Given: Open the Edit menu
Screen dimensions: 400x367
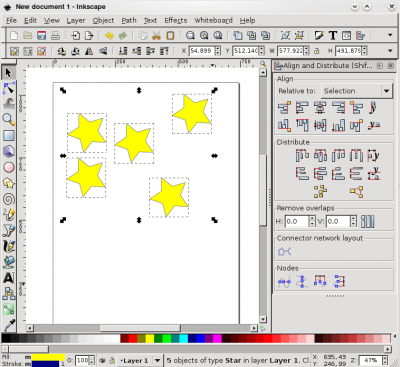Looking at the screenshot, I should pyautogui.click(x=30, y=20).
